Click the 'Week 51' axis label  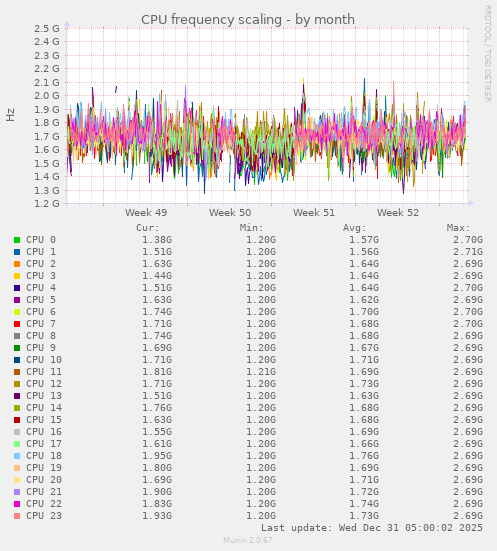click(314, 213)
